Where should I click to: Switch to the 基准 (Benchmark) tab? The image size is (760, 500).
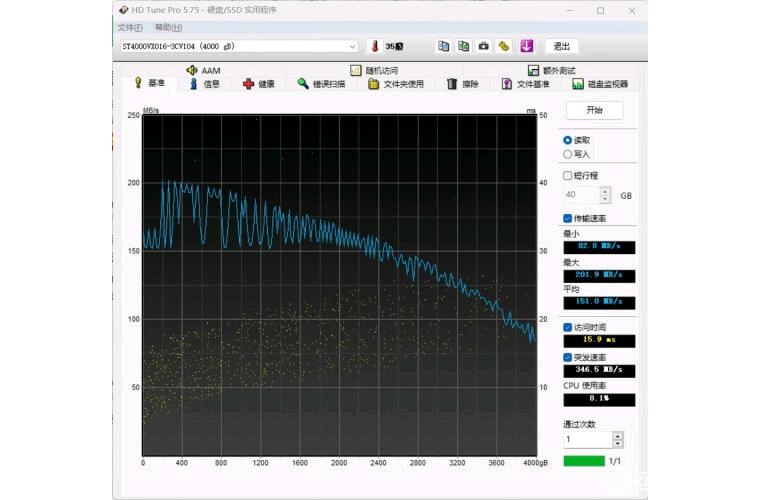[149, 83]
